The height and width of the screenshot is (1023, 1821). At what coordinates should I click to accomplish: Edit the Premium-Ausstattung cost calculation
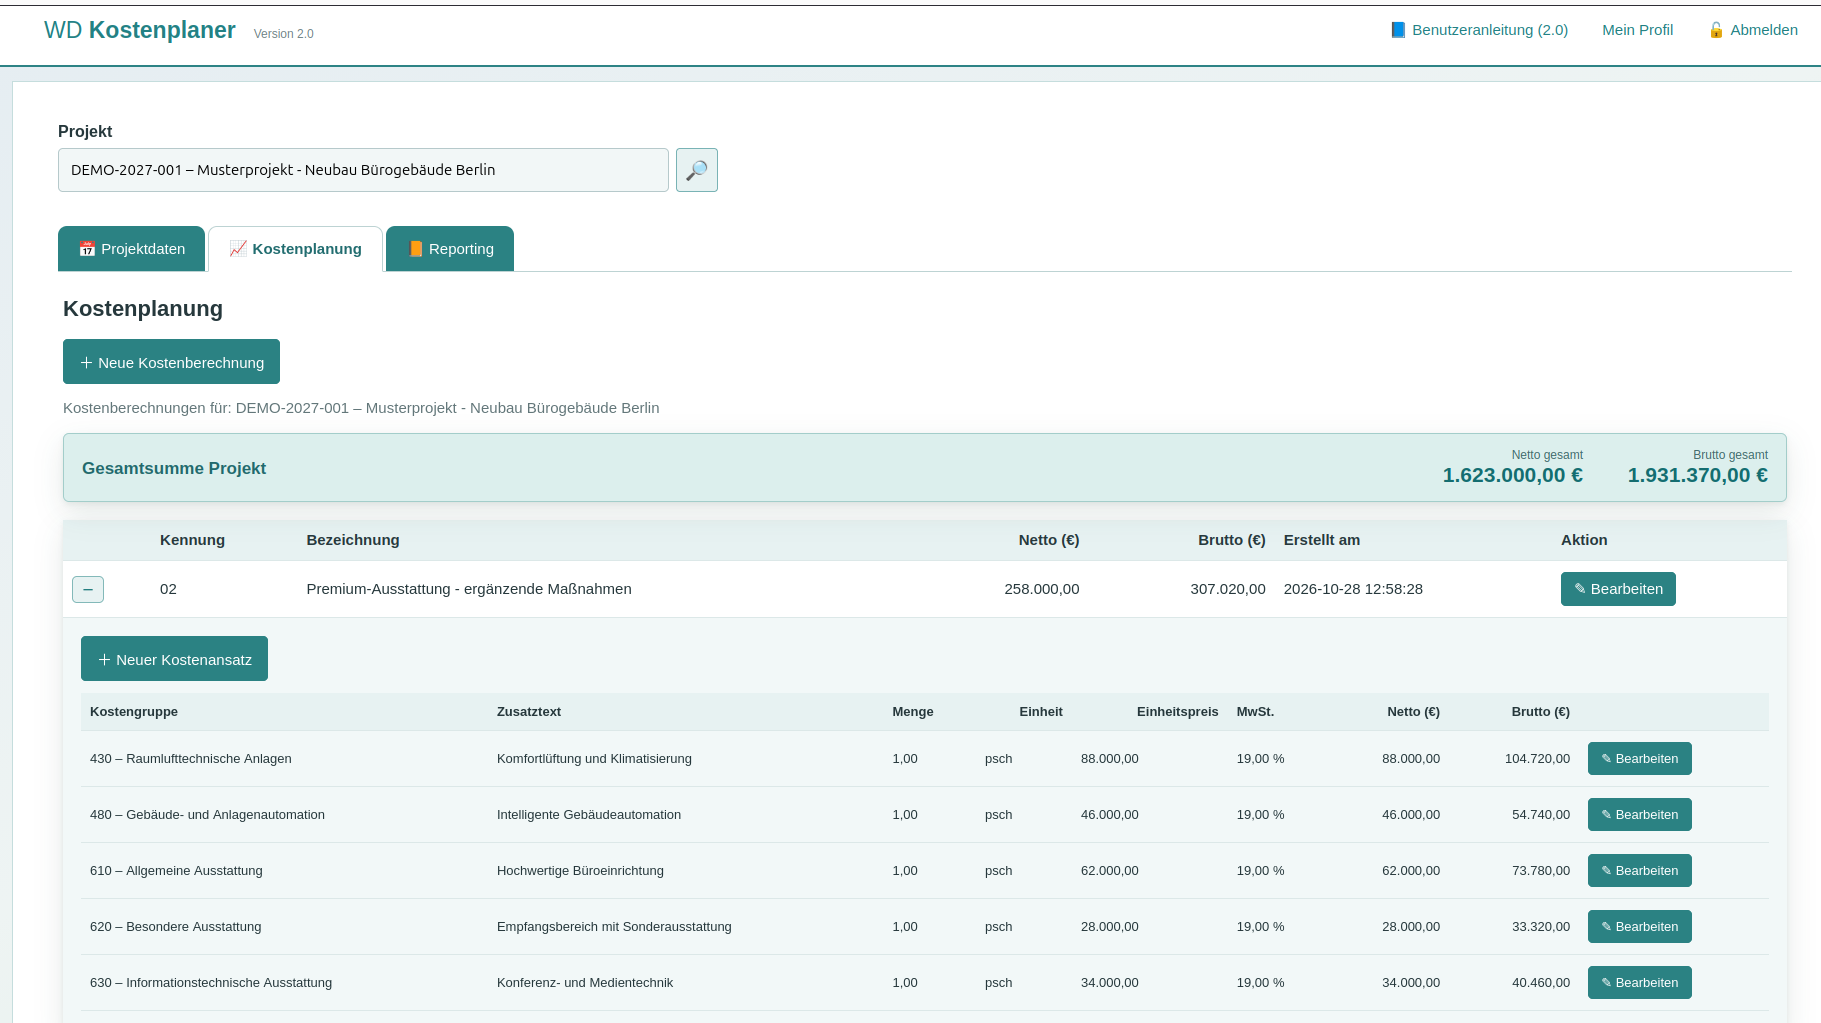coord(1618,589)
